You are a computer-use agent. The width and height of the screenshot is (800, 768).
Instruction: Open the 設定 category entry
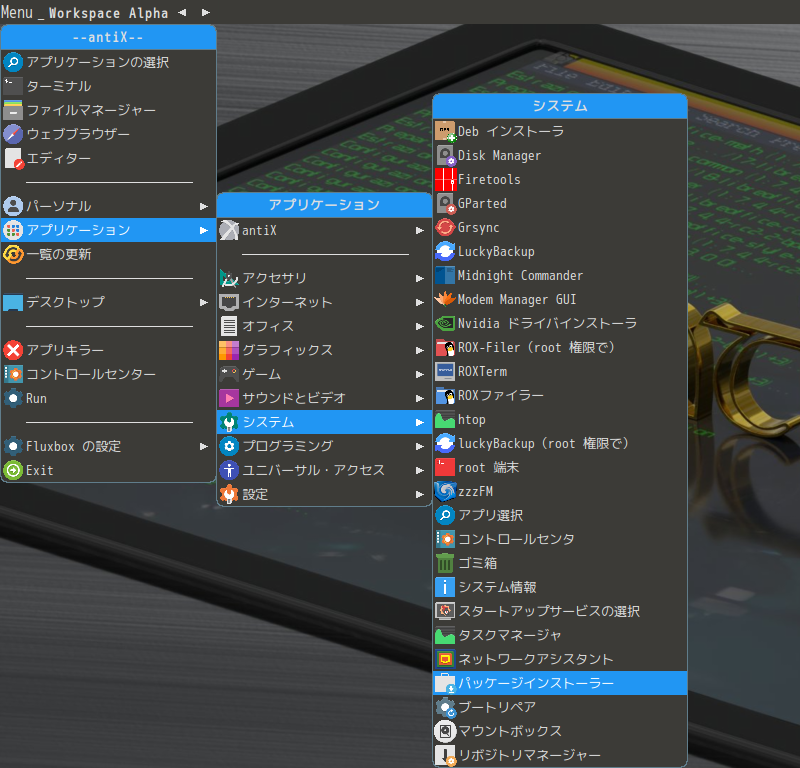[324, 494]
